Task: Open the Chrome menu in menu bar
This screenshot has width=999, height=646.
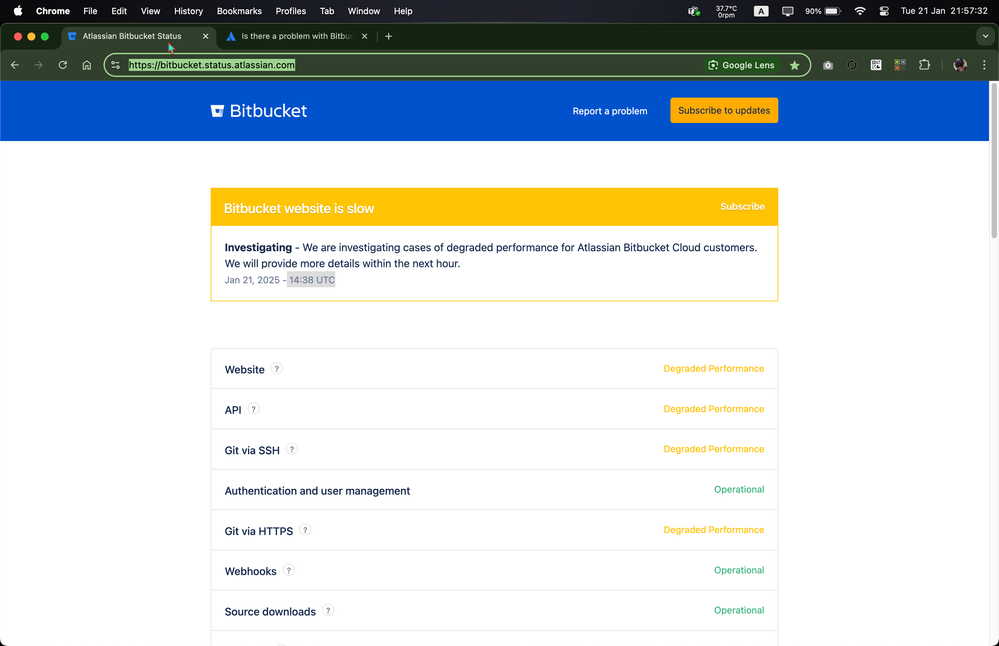Action: click(53, 11)
